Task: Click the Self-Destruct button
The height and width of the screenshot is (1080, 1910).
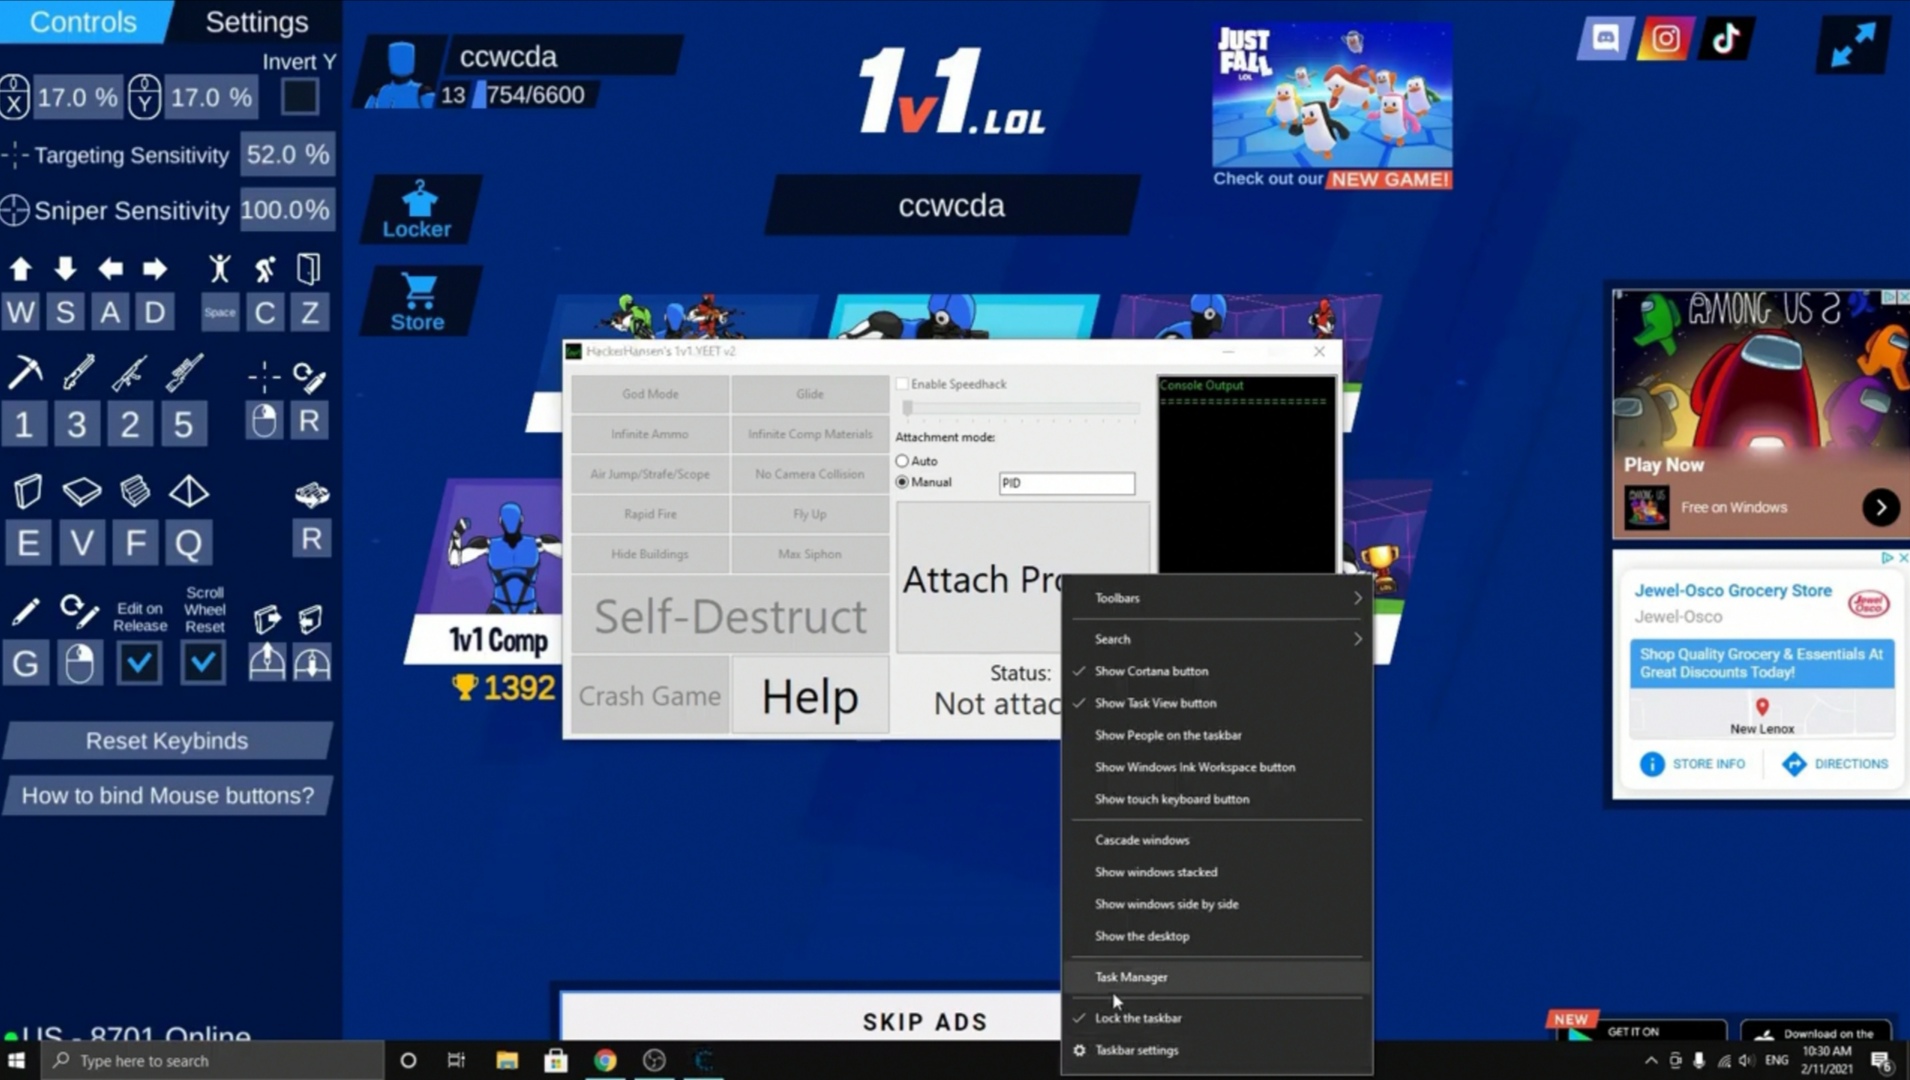Action: pyautogui.click(x=730, y=615)
